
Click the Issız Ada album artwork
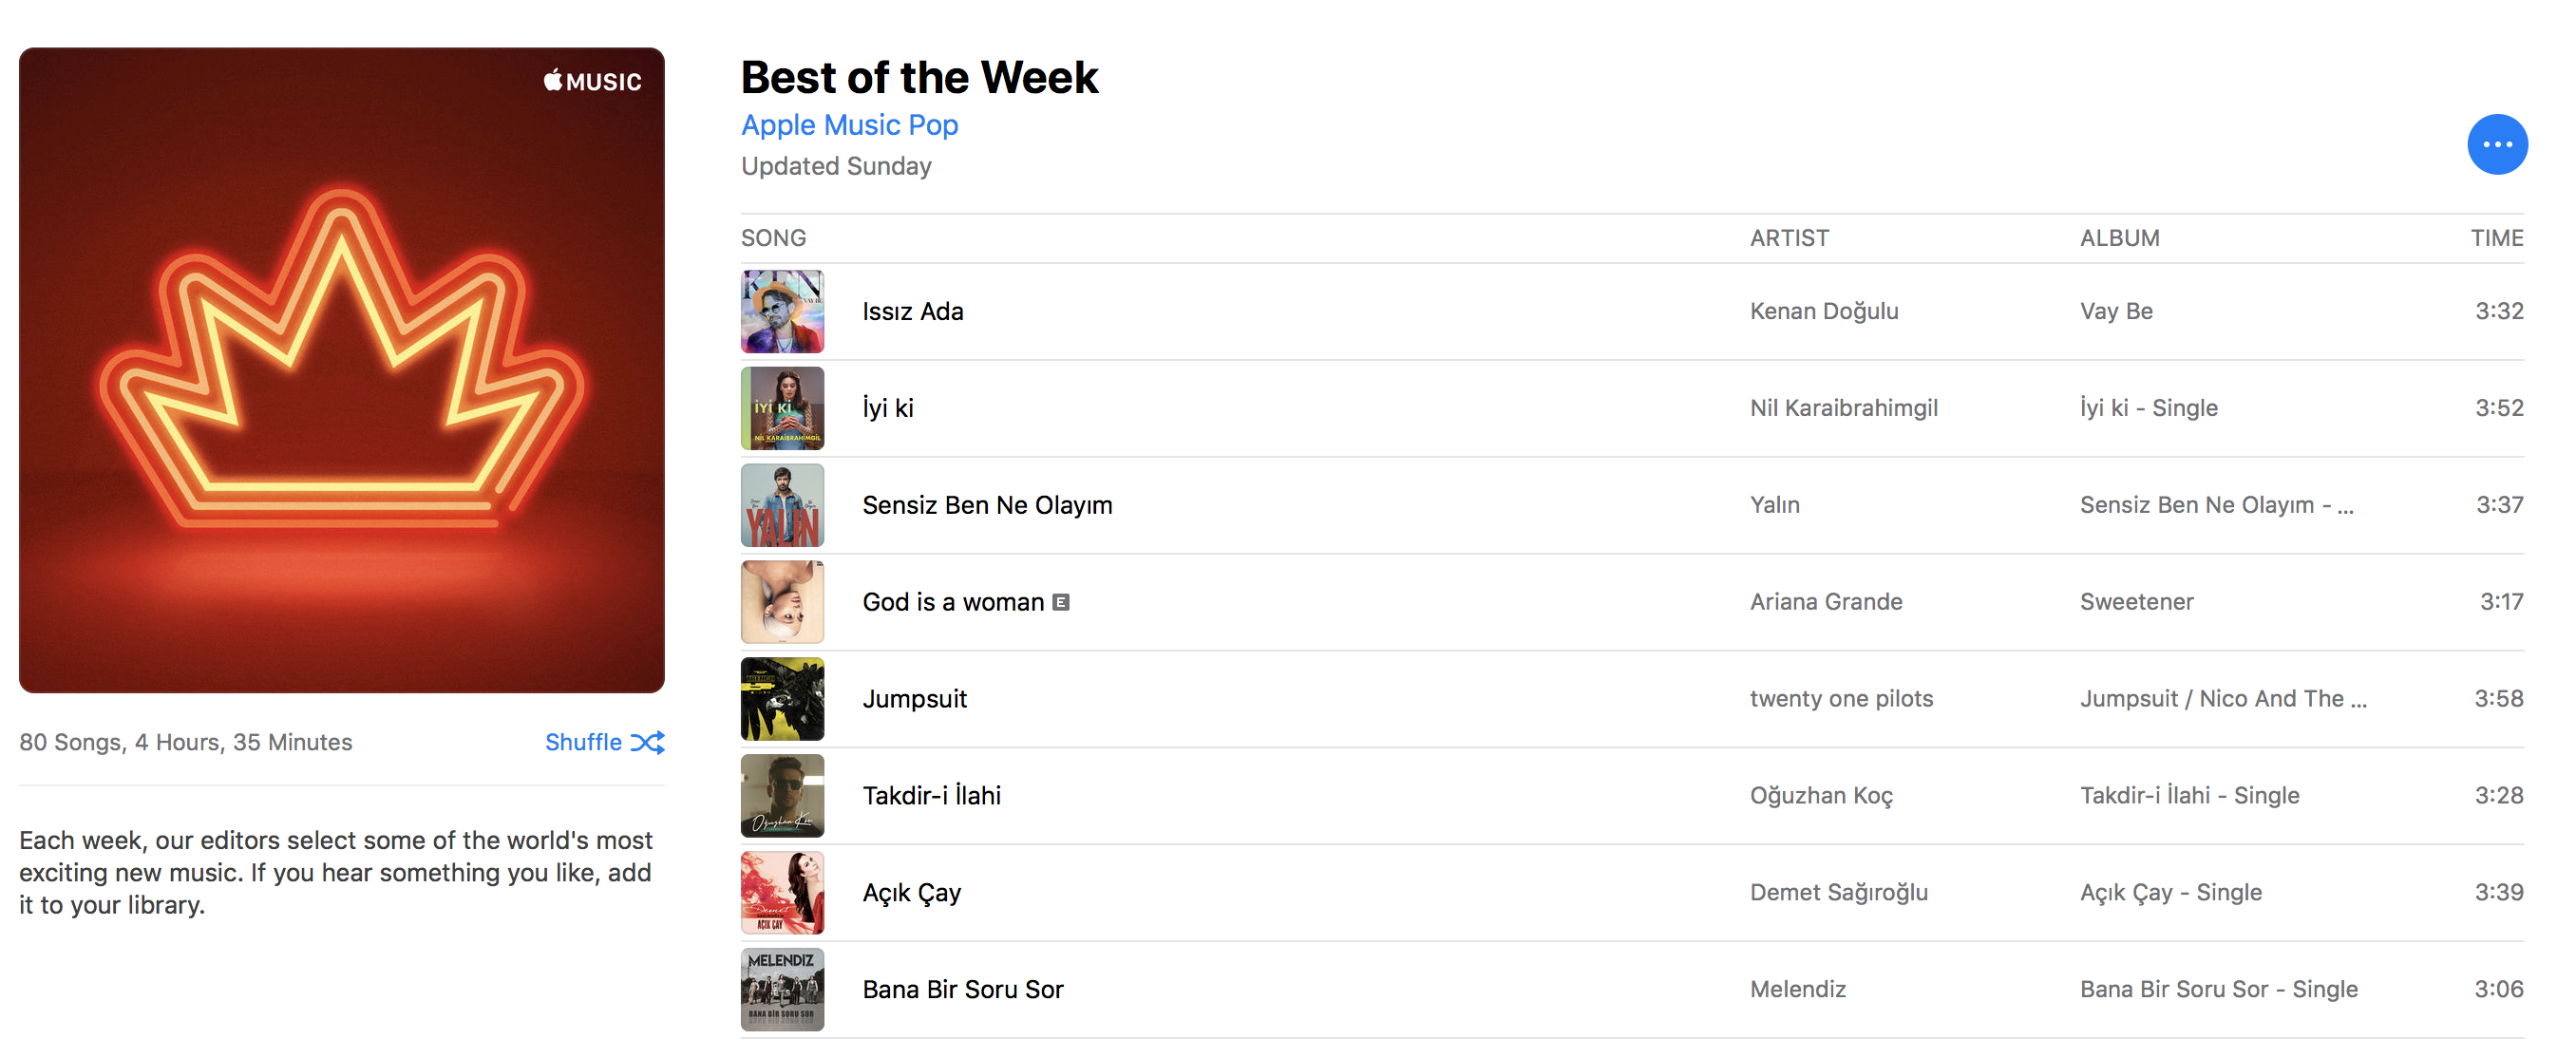(782, 311)
